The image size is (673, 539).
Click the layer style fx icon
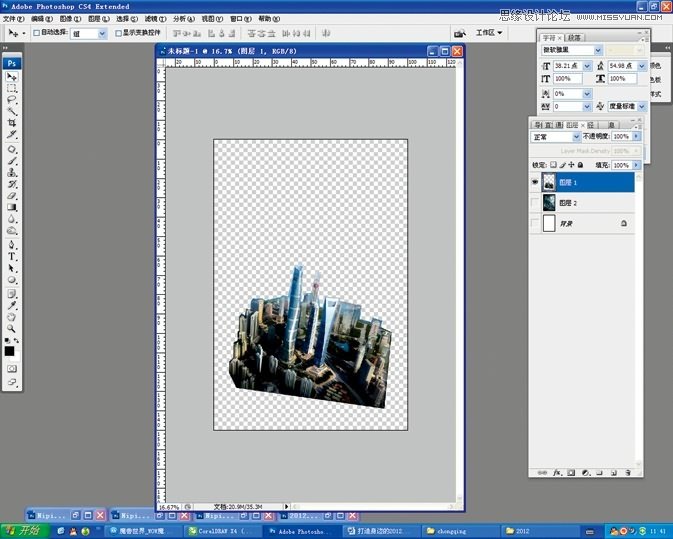pos(557,472)
